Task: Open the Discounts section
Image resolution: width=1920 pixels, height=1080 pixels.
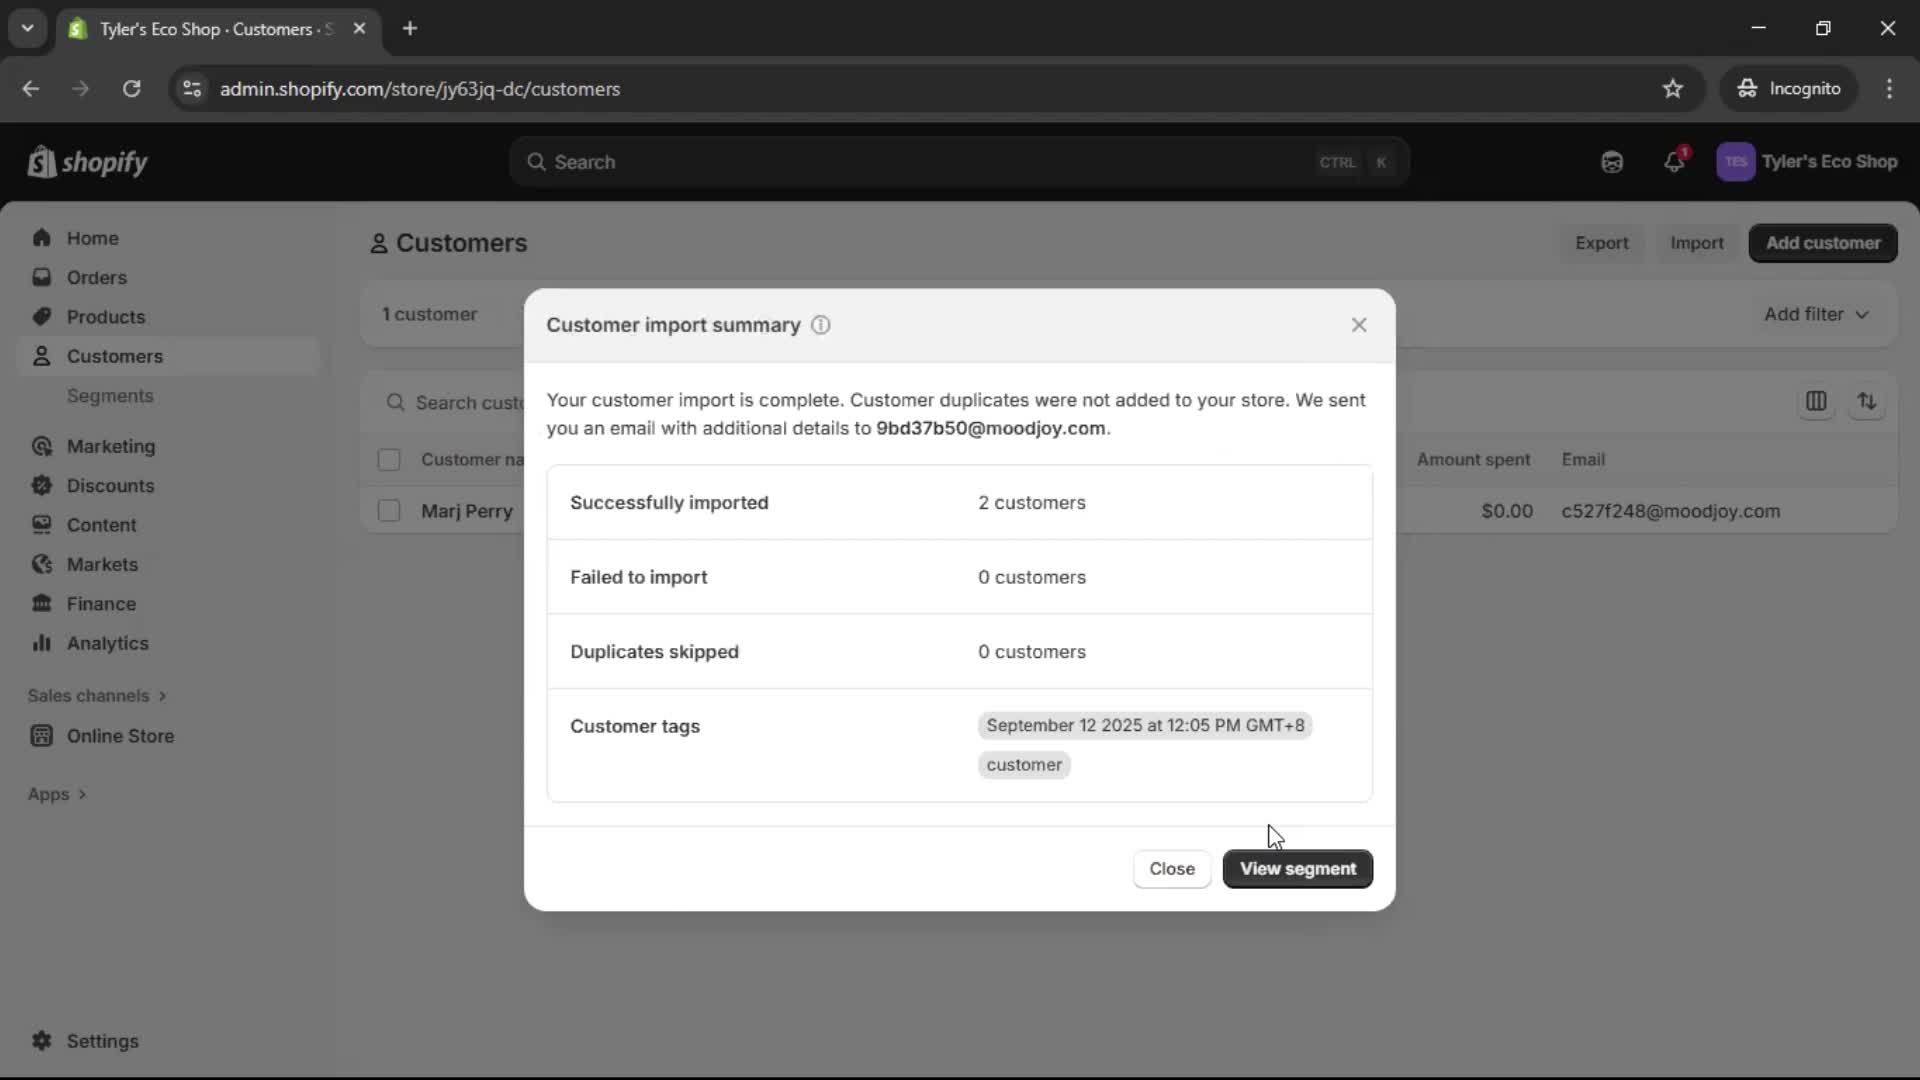Action: (111, 486)
